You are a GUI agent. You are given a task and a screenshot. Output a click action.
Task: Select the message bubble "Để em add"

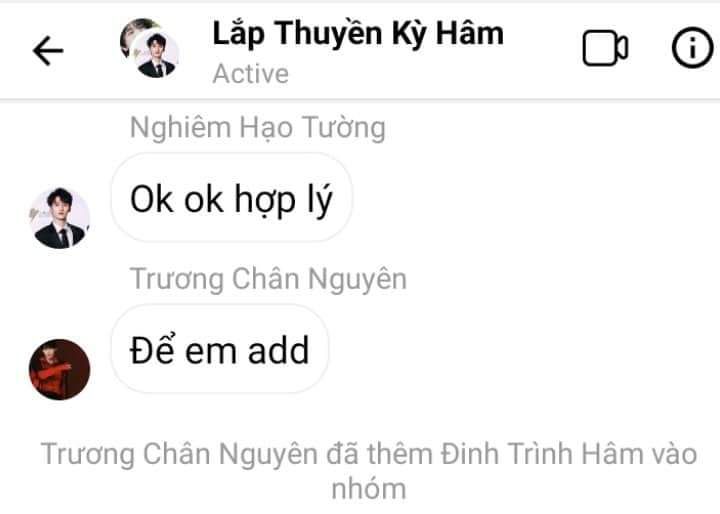(x=219, y=349)
